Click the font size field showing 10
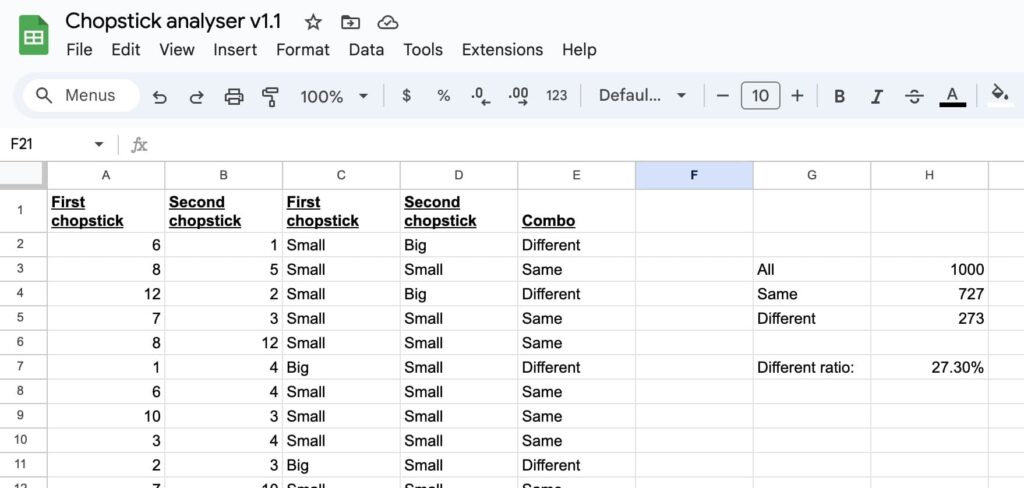1024x488 pixels. point(760,96)
